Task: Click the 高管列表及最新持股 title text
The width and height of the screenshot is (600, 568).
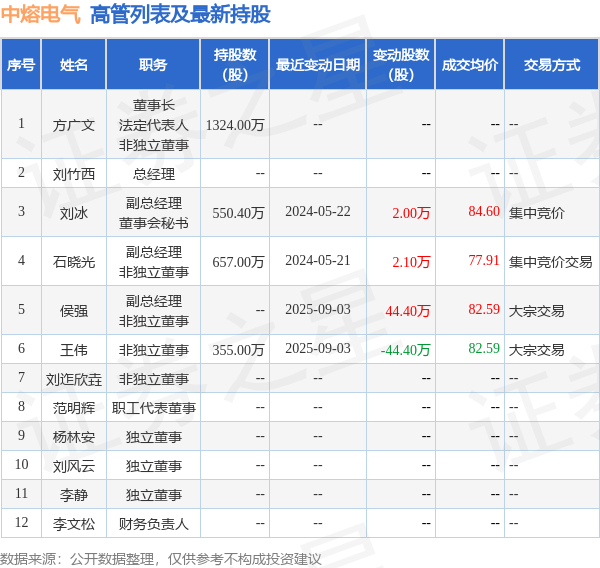Action: tap(180, 15)
